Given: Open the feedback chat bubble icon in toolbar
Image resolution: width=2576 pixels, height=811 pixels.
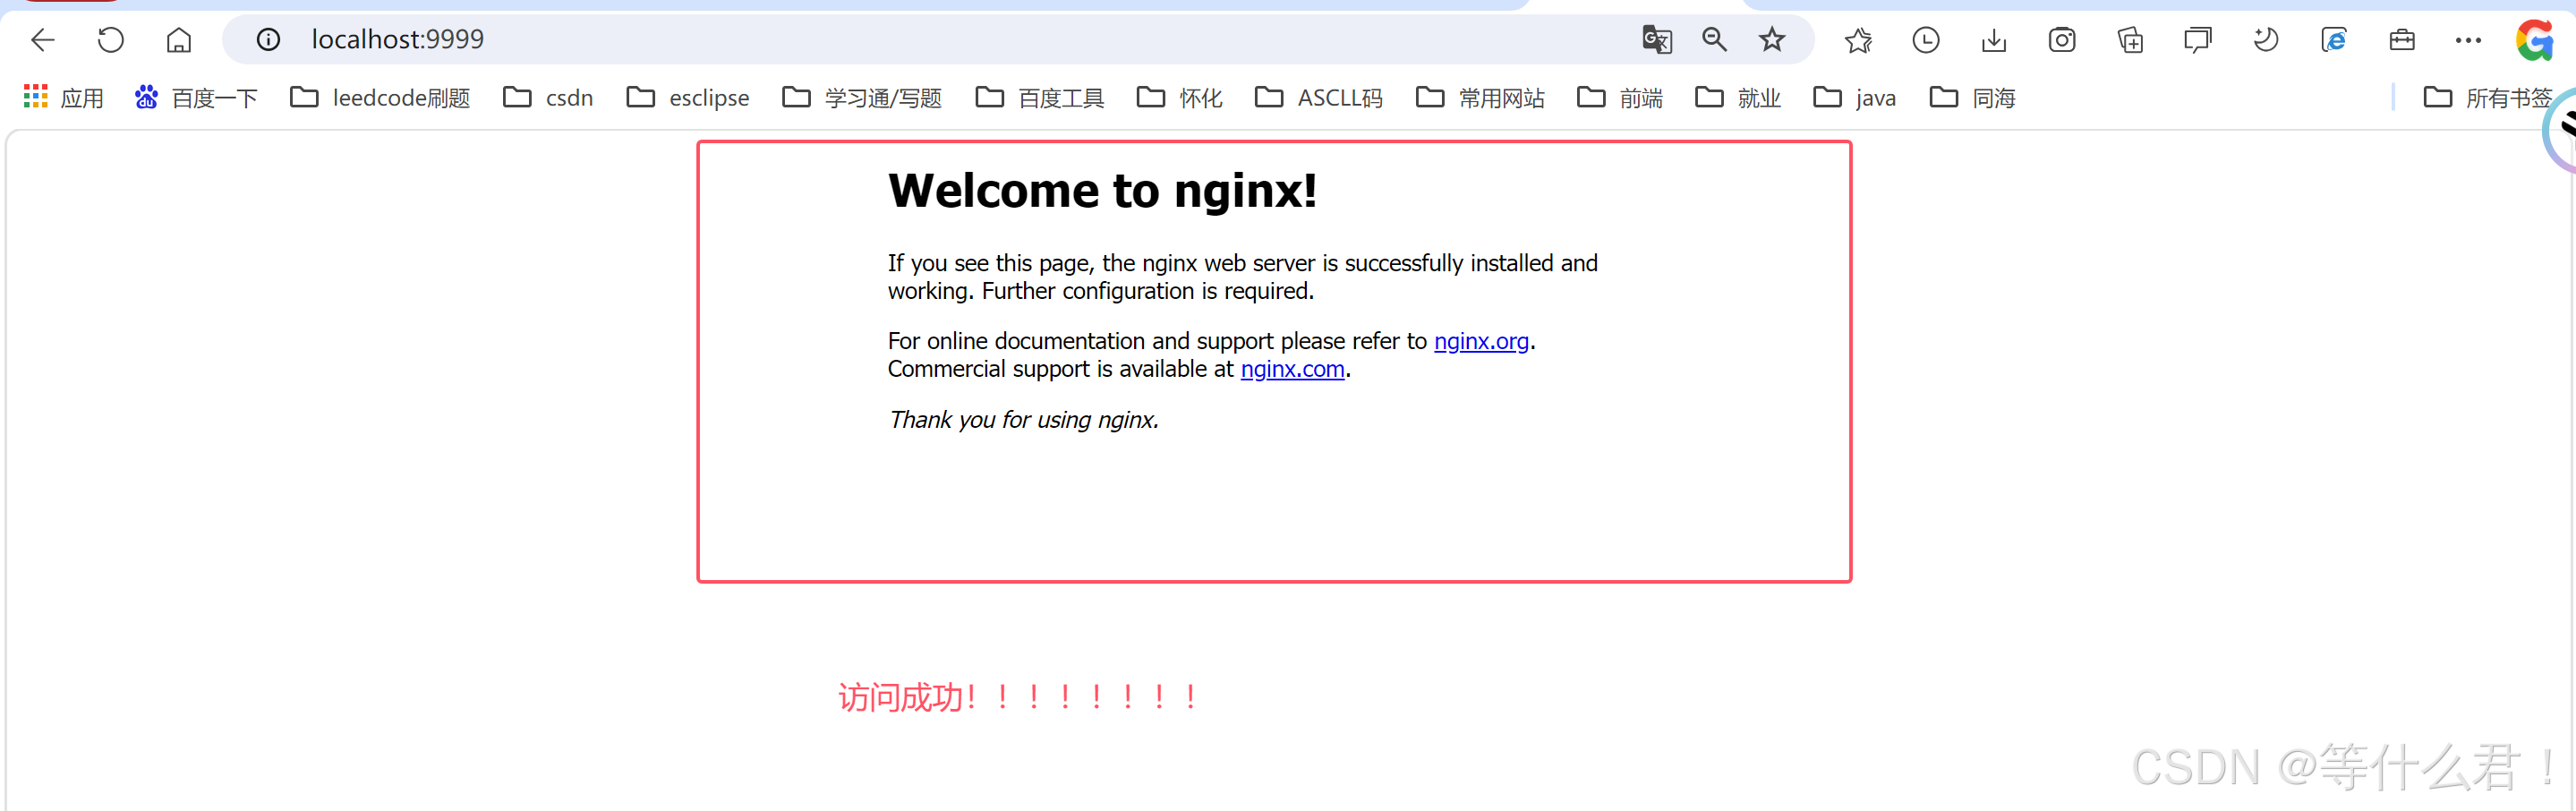Looking at the screenshot, I should click(x=2198, y=40).
